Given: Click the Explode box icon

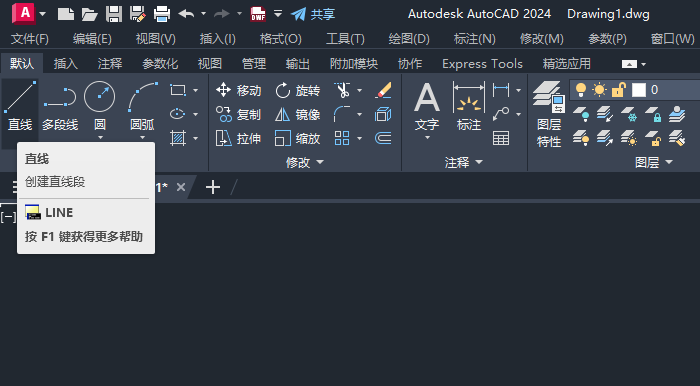Looking at the screenshot, I should pos(383,114).
